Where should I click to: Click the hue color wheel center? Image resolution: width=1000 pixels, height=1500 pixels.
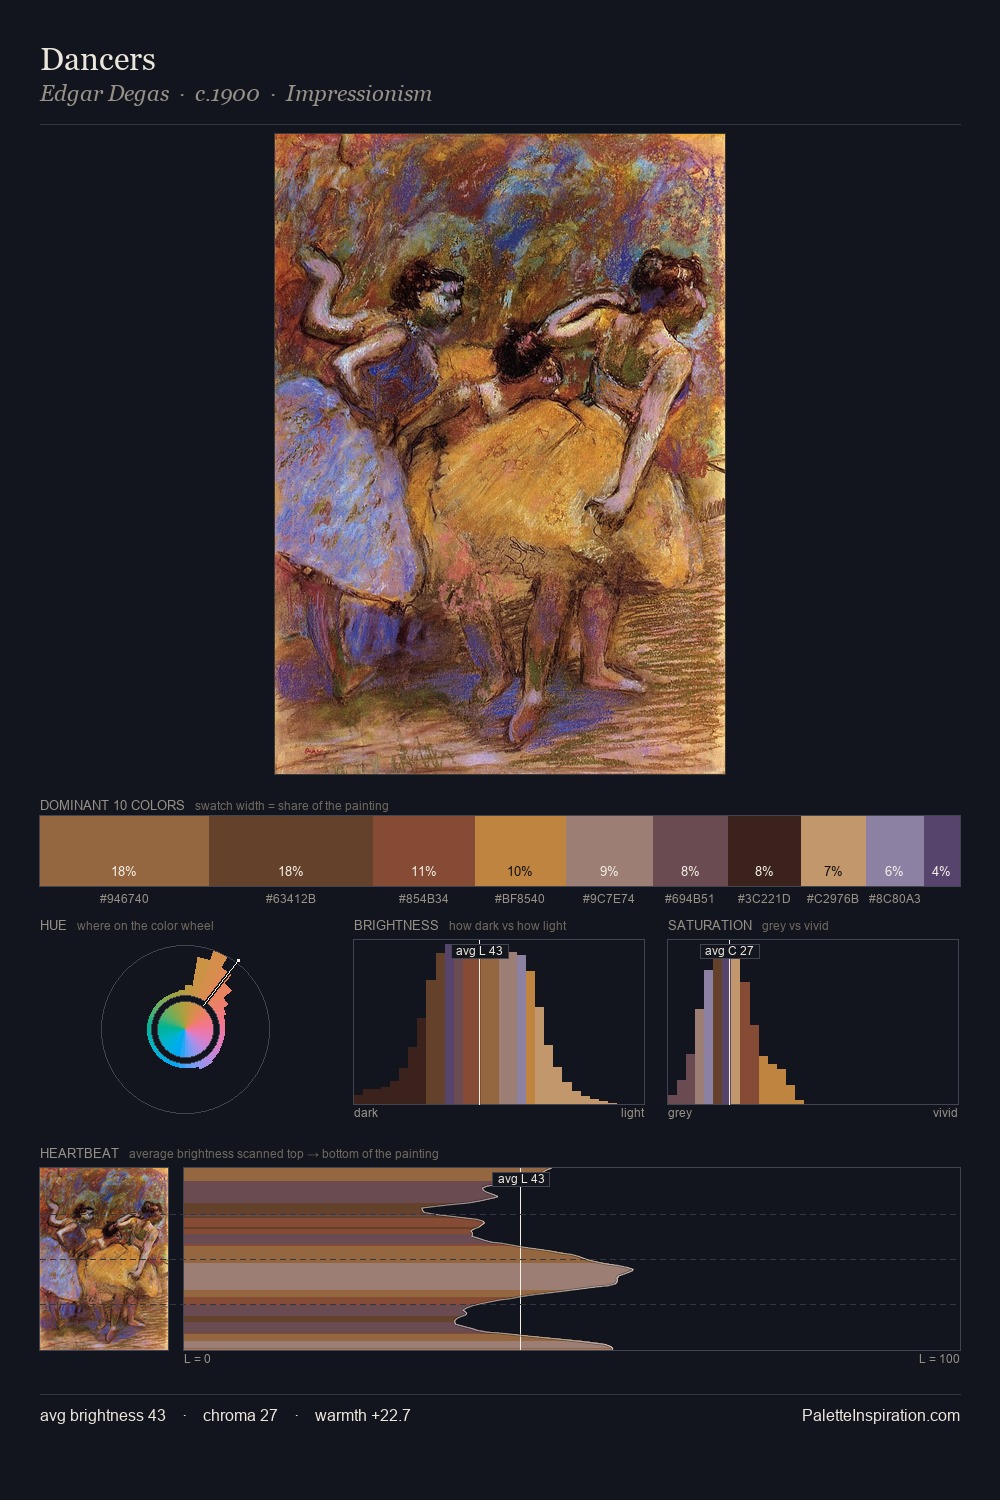tap(185, 1029)
